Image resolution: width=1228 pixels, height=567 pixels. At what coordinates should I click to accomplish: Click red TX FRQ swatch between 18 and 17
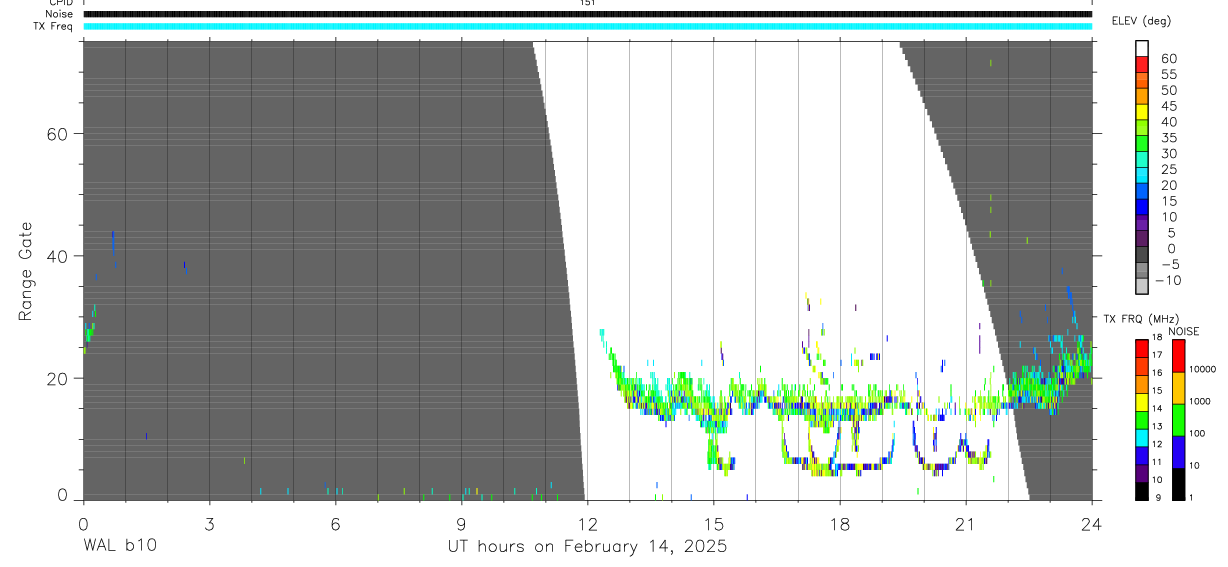point(1141,347)
